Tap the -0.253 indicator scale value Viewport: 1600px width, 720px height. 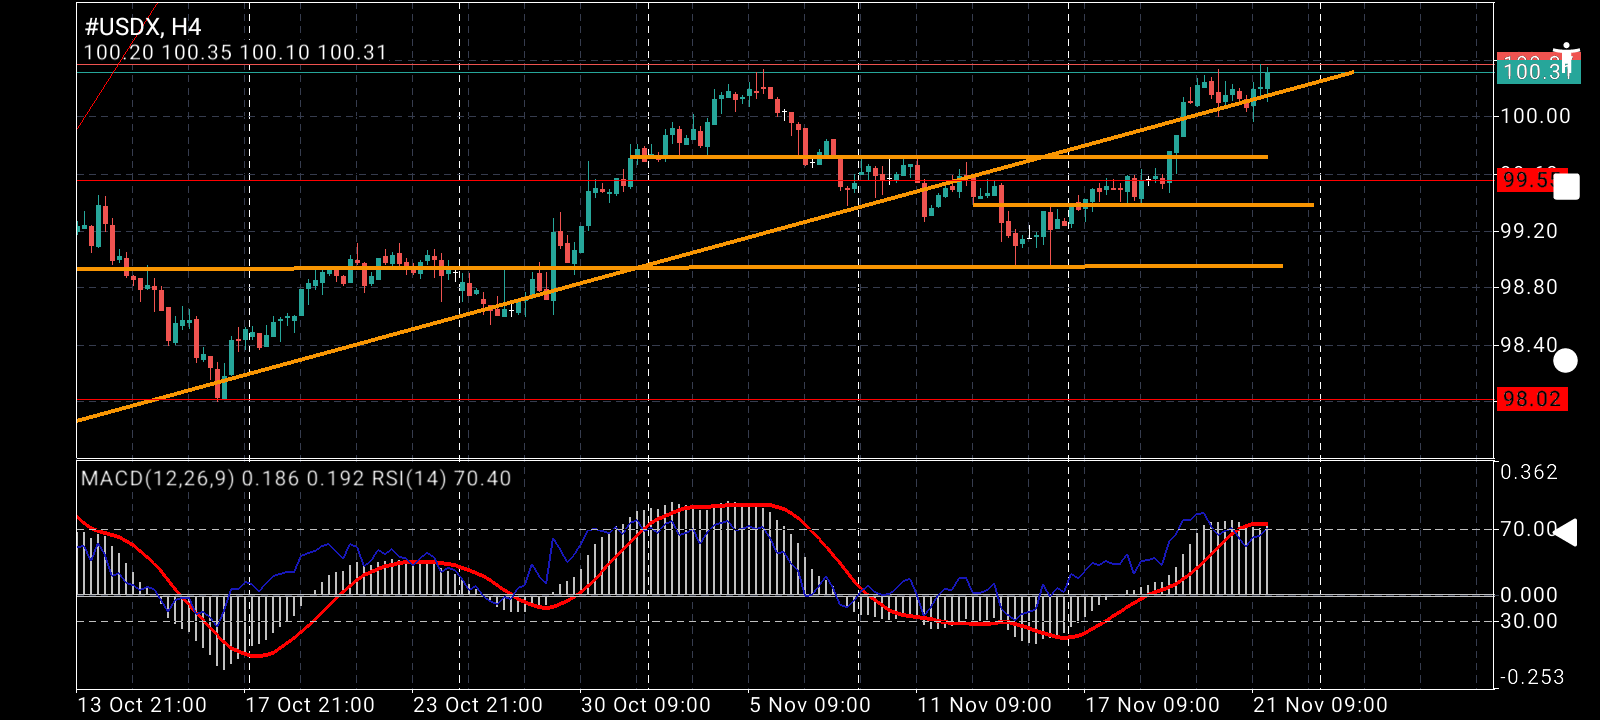[x=1530, y=677]
